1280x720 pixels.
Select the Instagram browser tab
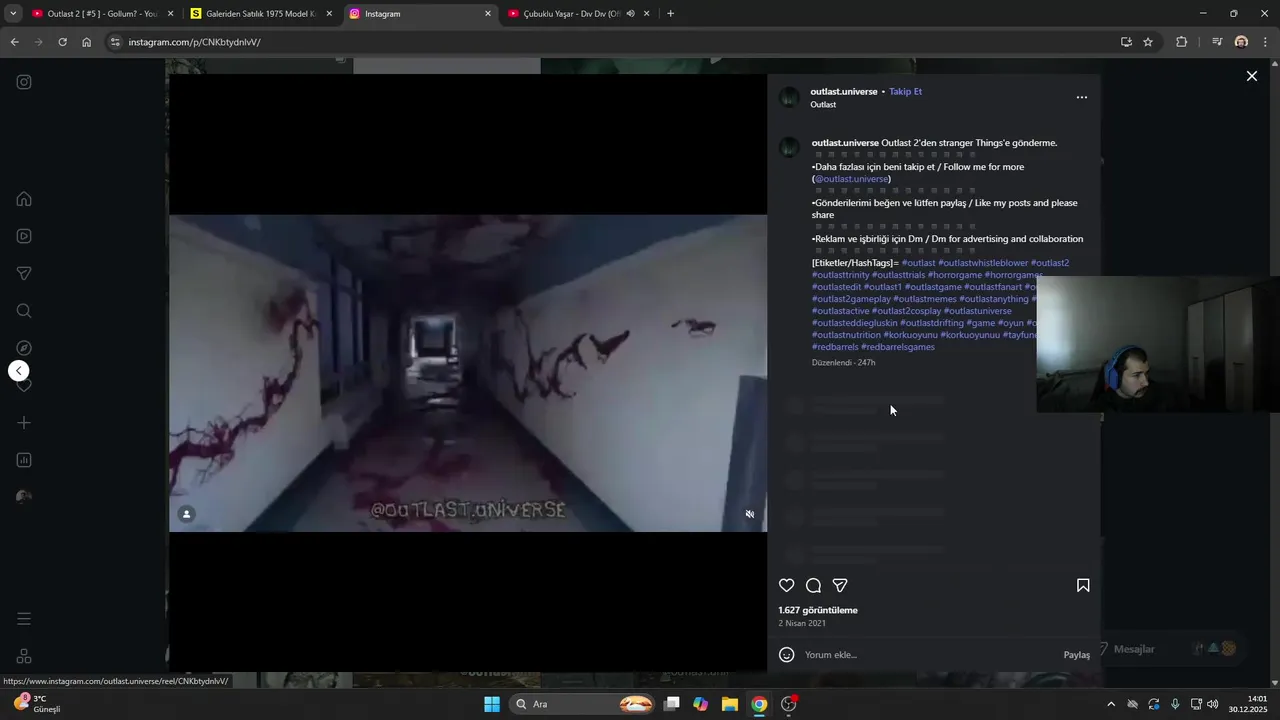pos(420,14)
